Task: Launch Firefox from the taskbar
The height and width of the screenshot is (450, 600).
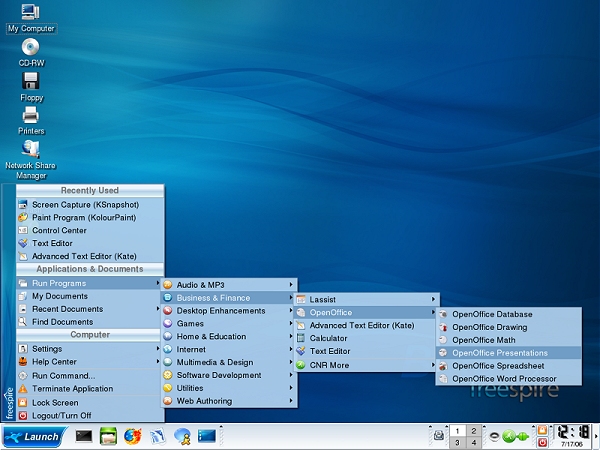Action: click(x=133, y=436)
